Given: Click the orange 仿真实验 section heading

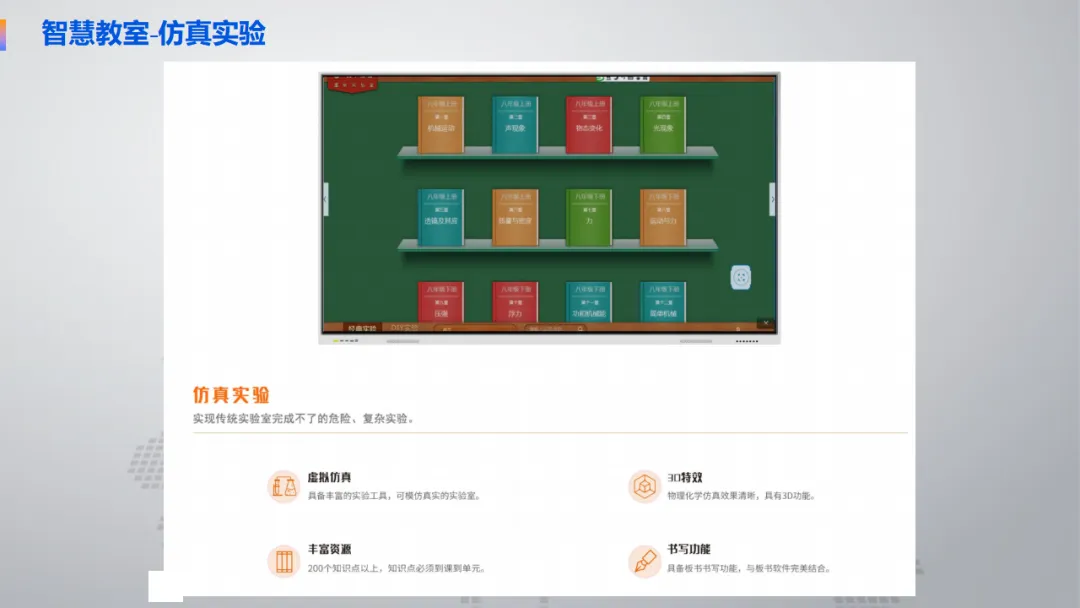Looking at the screenshot, I should [x=231, y=395].
